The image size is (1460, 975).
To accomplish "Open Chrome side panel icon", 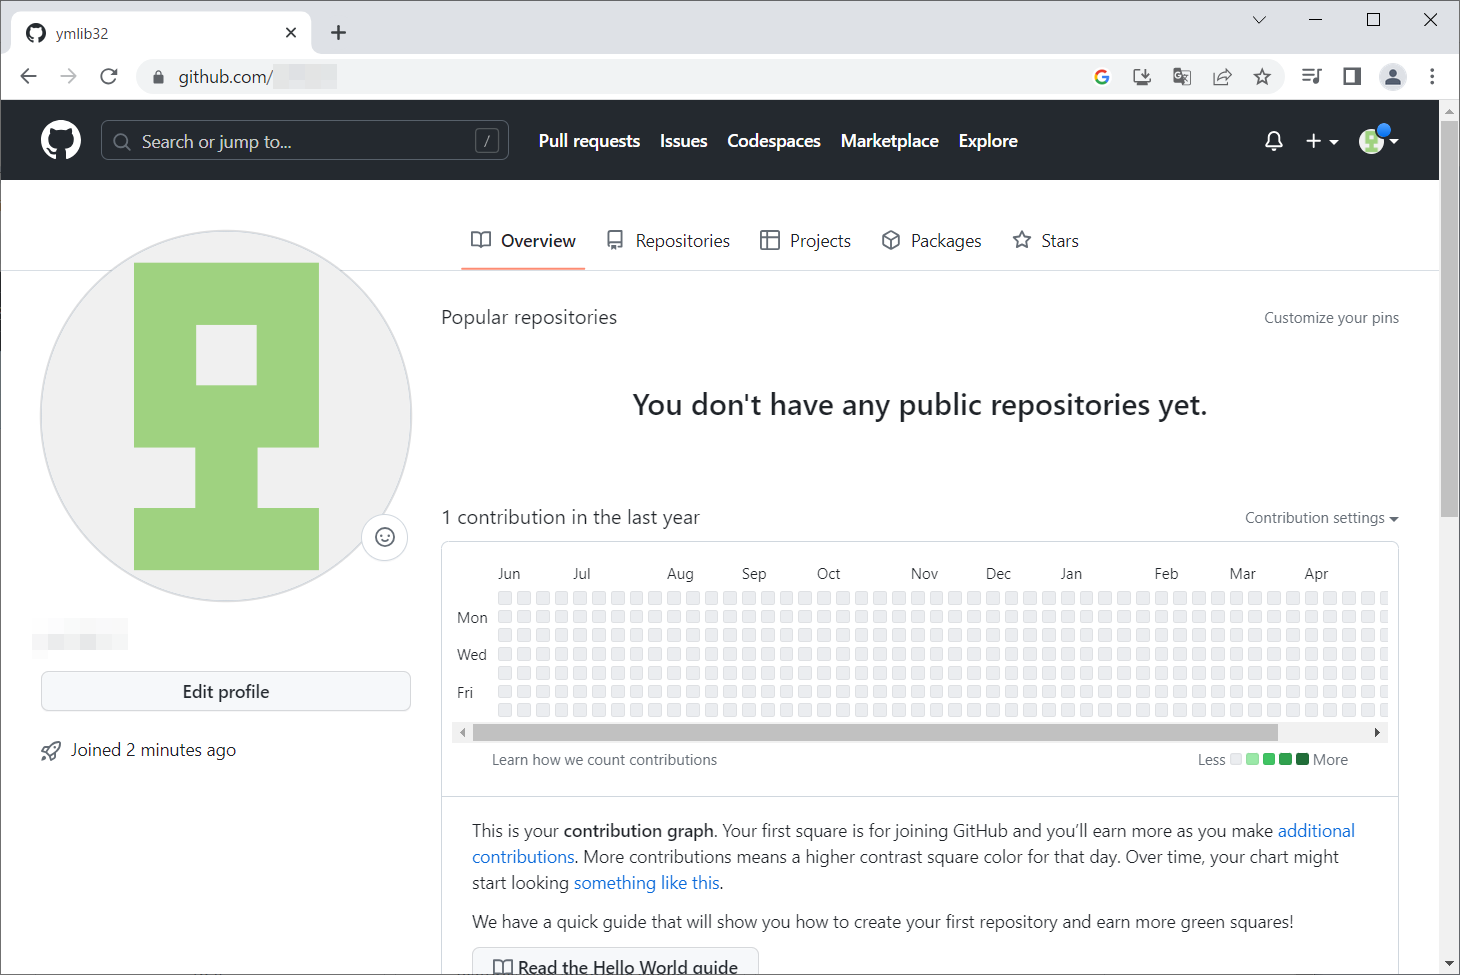I will (1352, 77).
